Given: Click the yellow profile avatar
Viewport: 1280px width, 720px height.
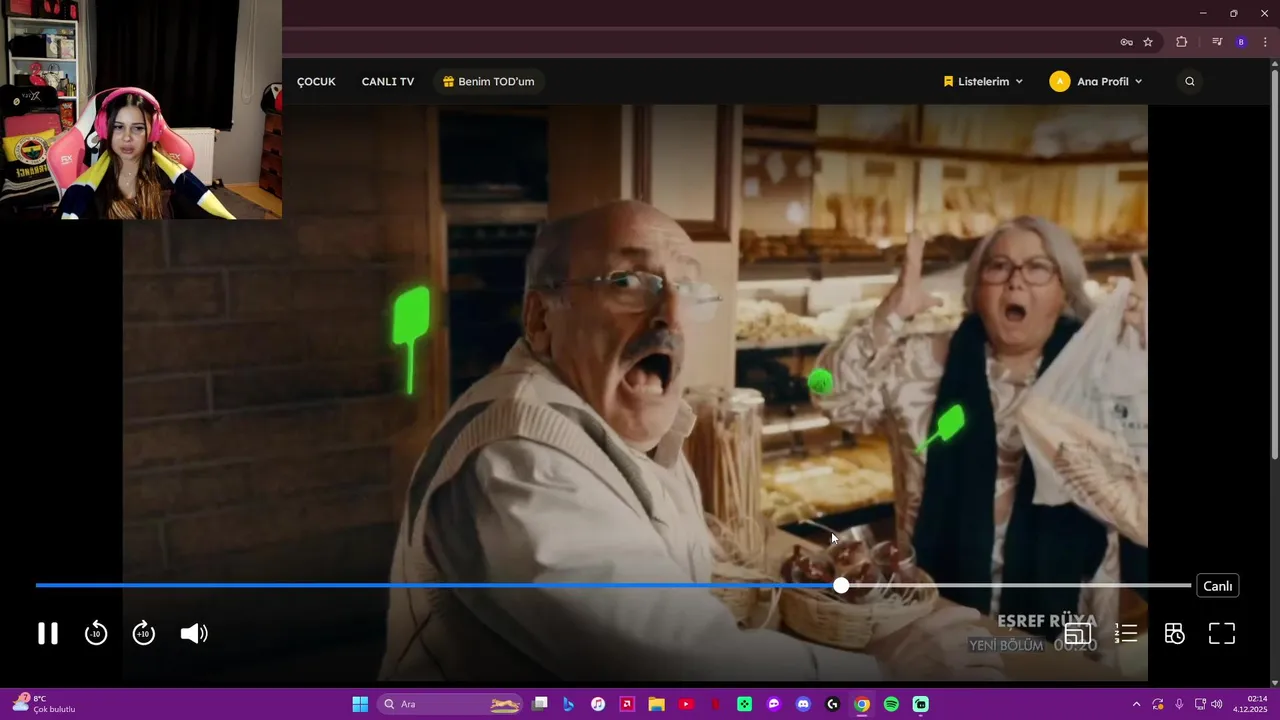Looking at the screenshot, I should coord(1060,81).
